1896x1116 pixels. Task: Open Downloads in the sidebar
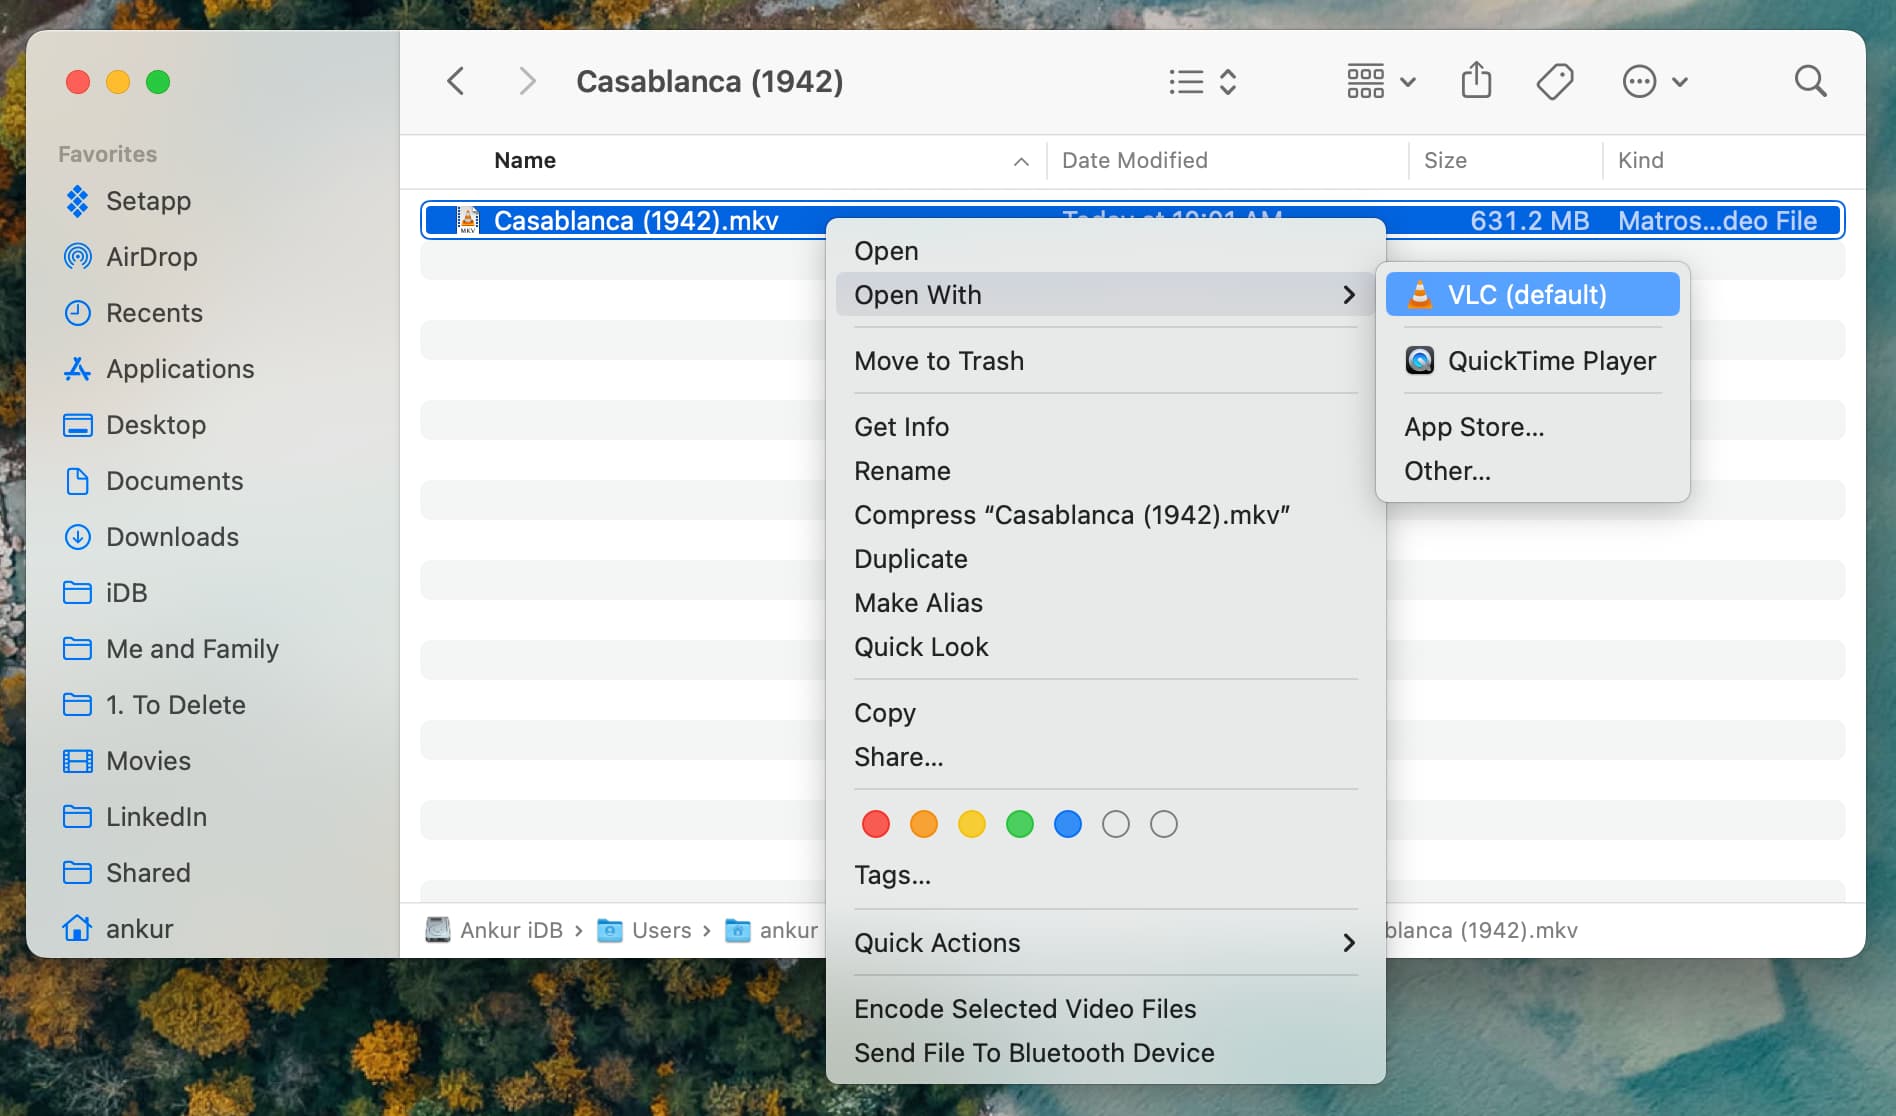coord(151,537)
